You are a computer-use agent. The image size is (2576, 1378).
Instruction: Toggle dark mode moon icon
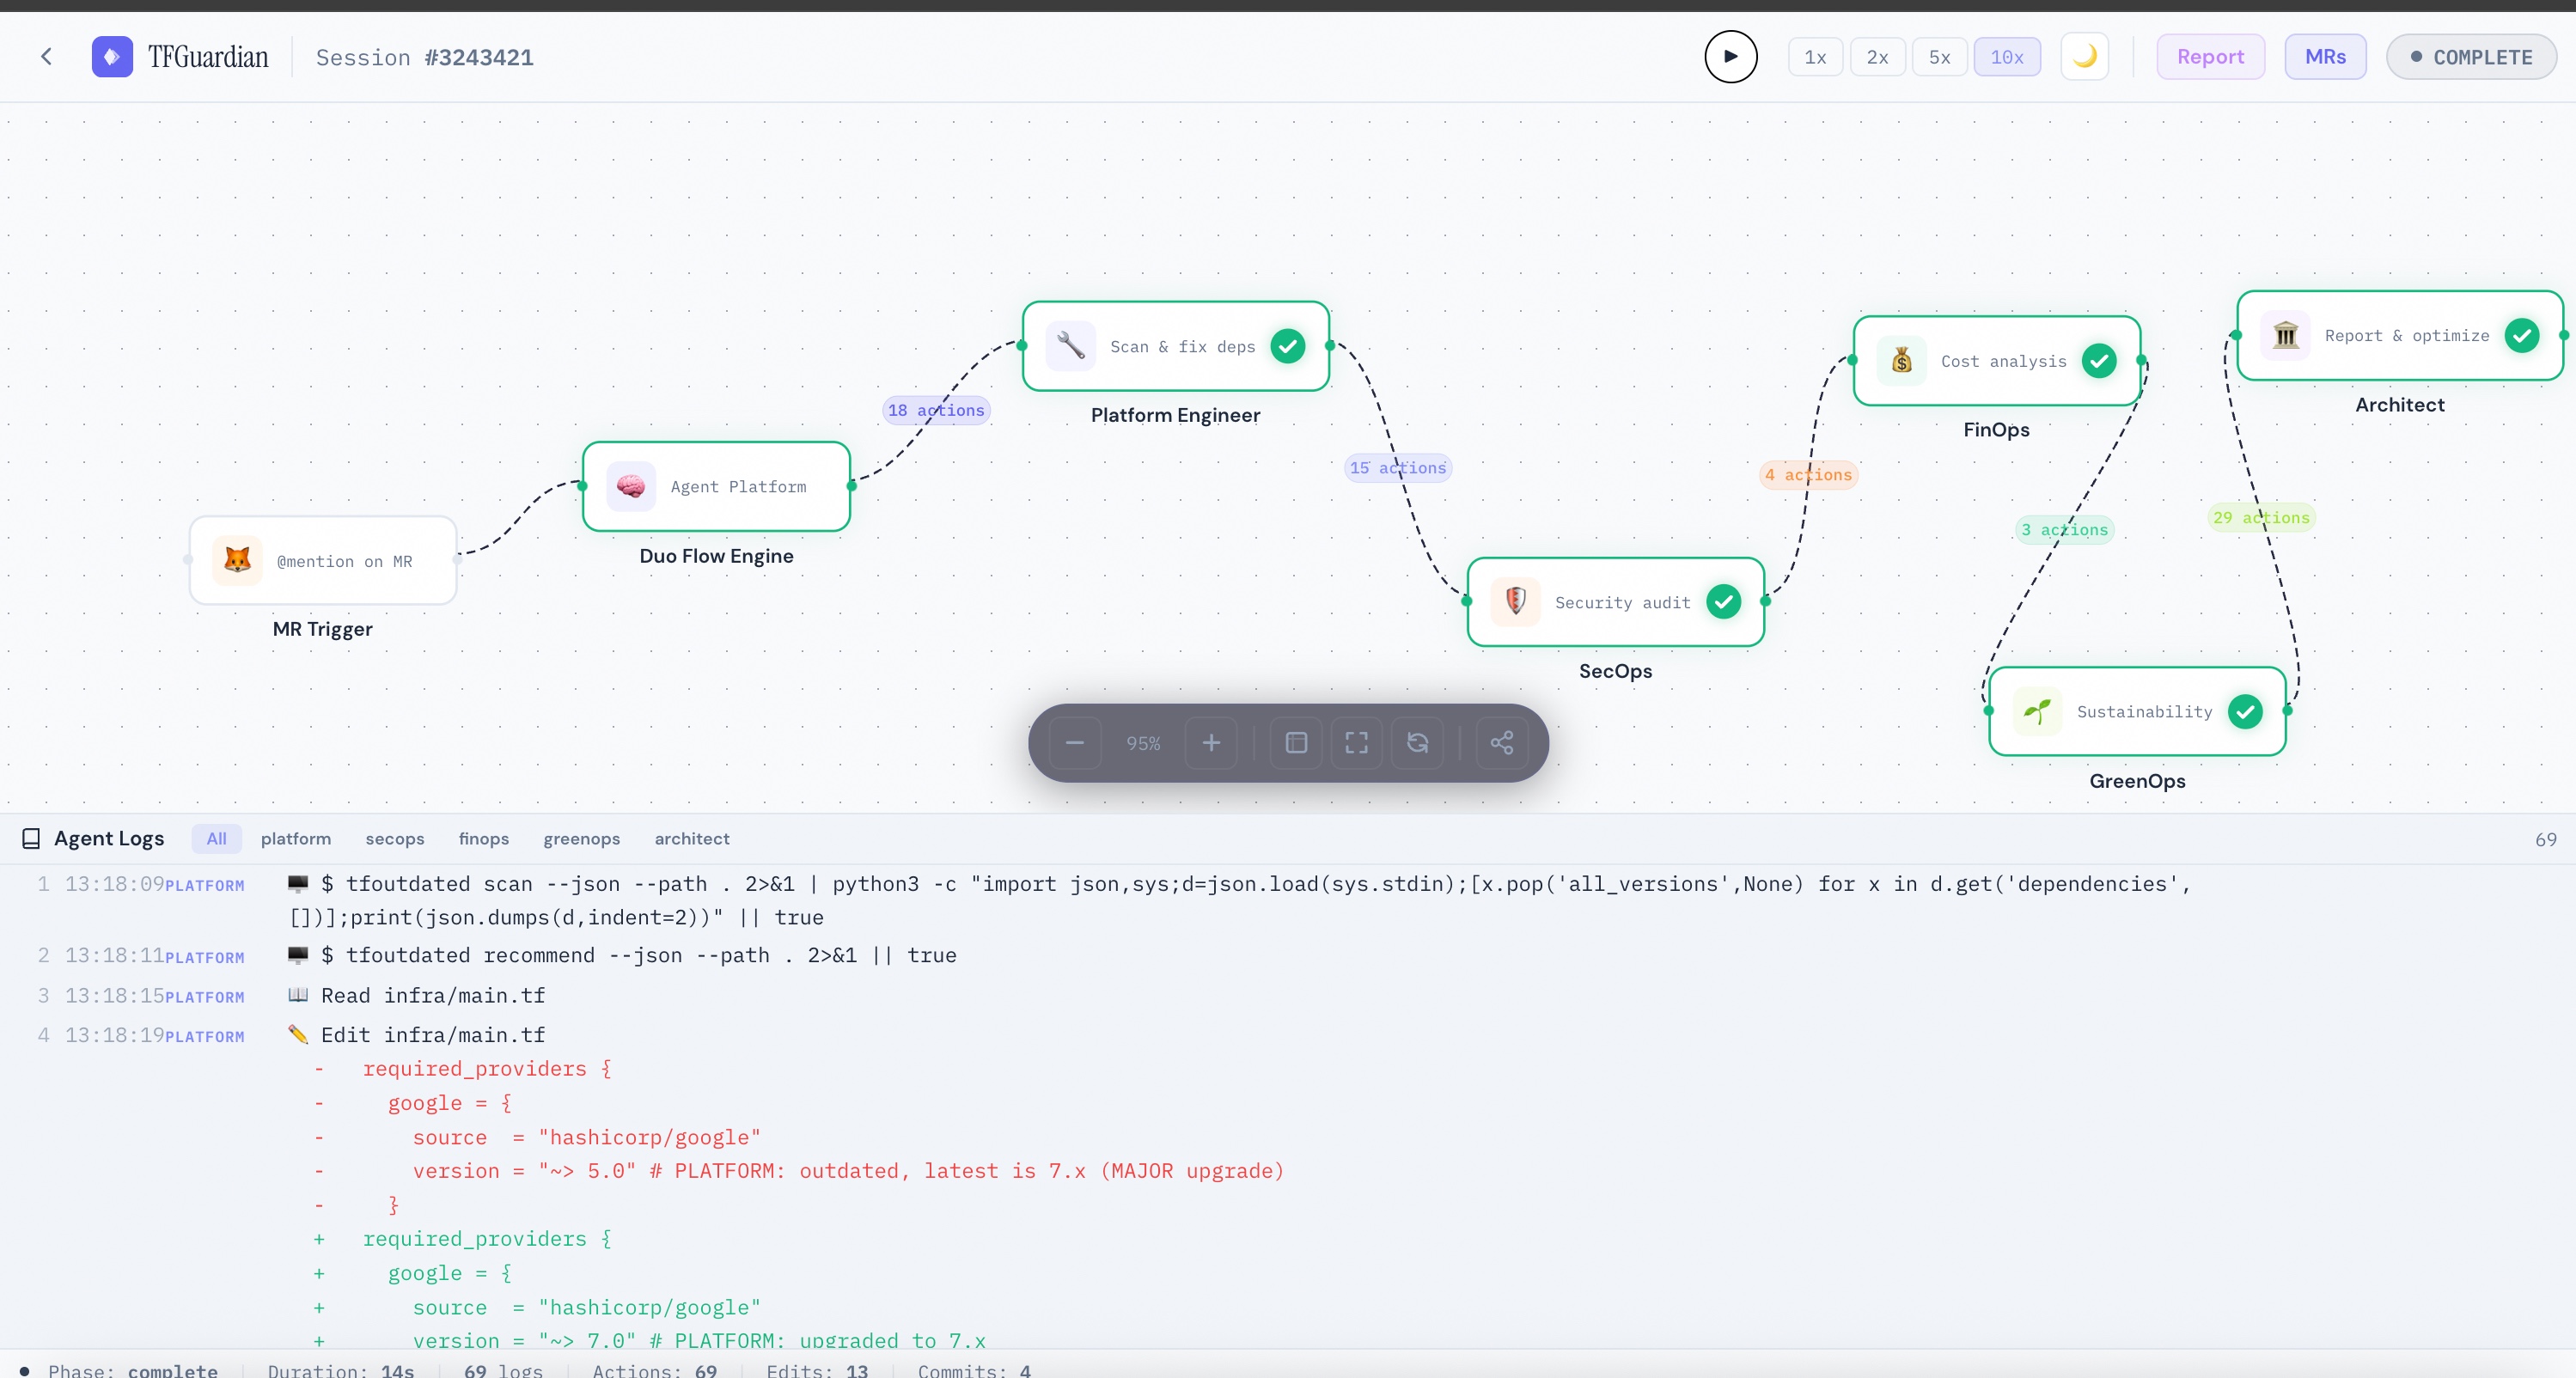point(2085,57)
